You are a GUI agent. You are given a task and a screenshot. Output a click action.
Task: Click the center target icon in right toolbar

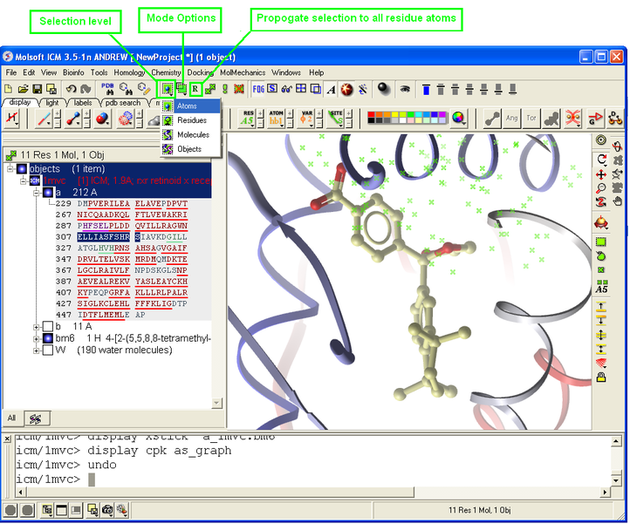click(601, 140)
